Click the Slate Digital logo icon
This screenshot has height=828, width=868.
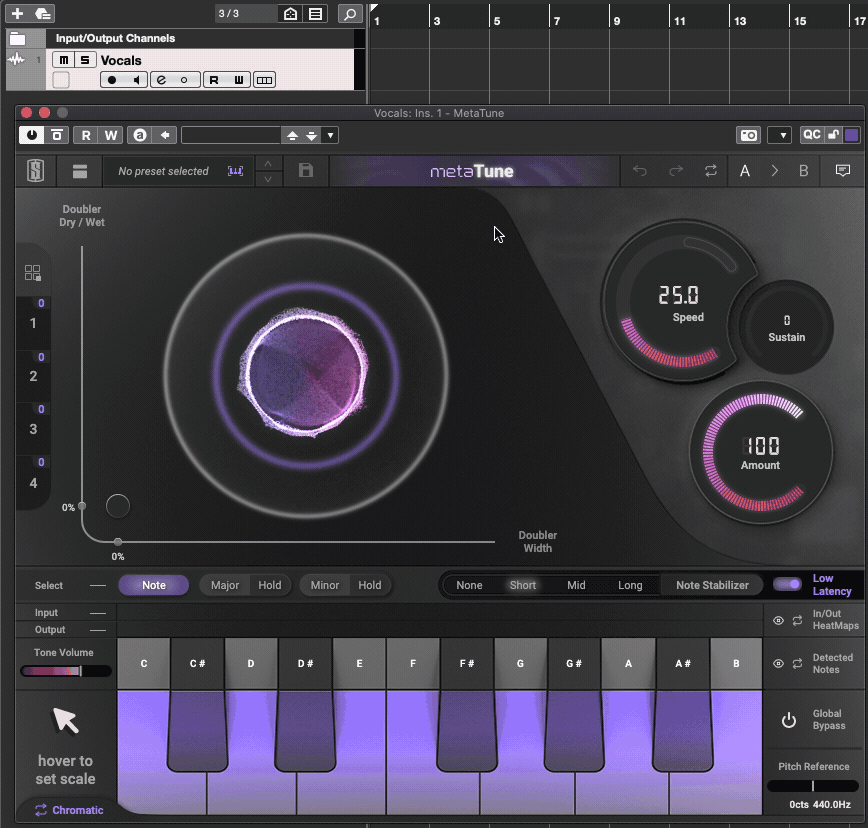click(35, 170)
